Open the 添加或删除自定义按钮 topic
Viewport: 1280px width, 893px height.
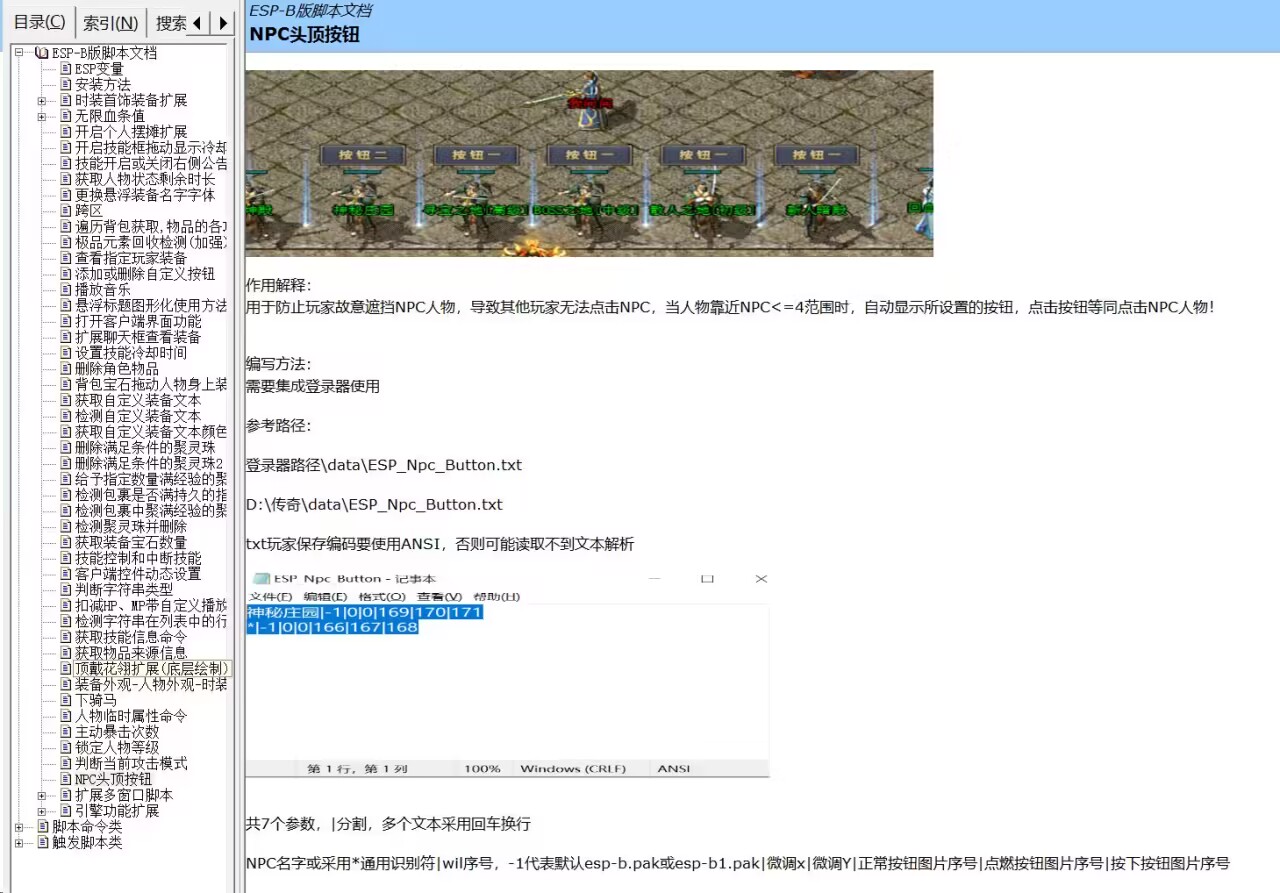coord(144,274)
